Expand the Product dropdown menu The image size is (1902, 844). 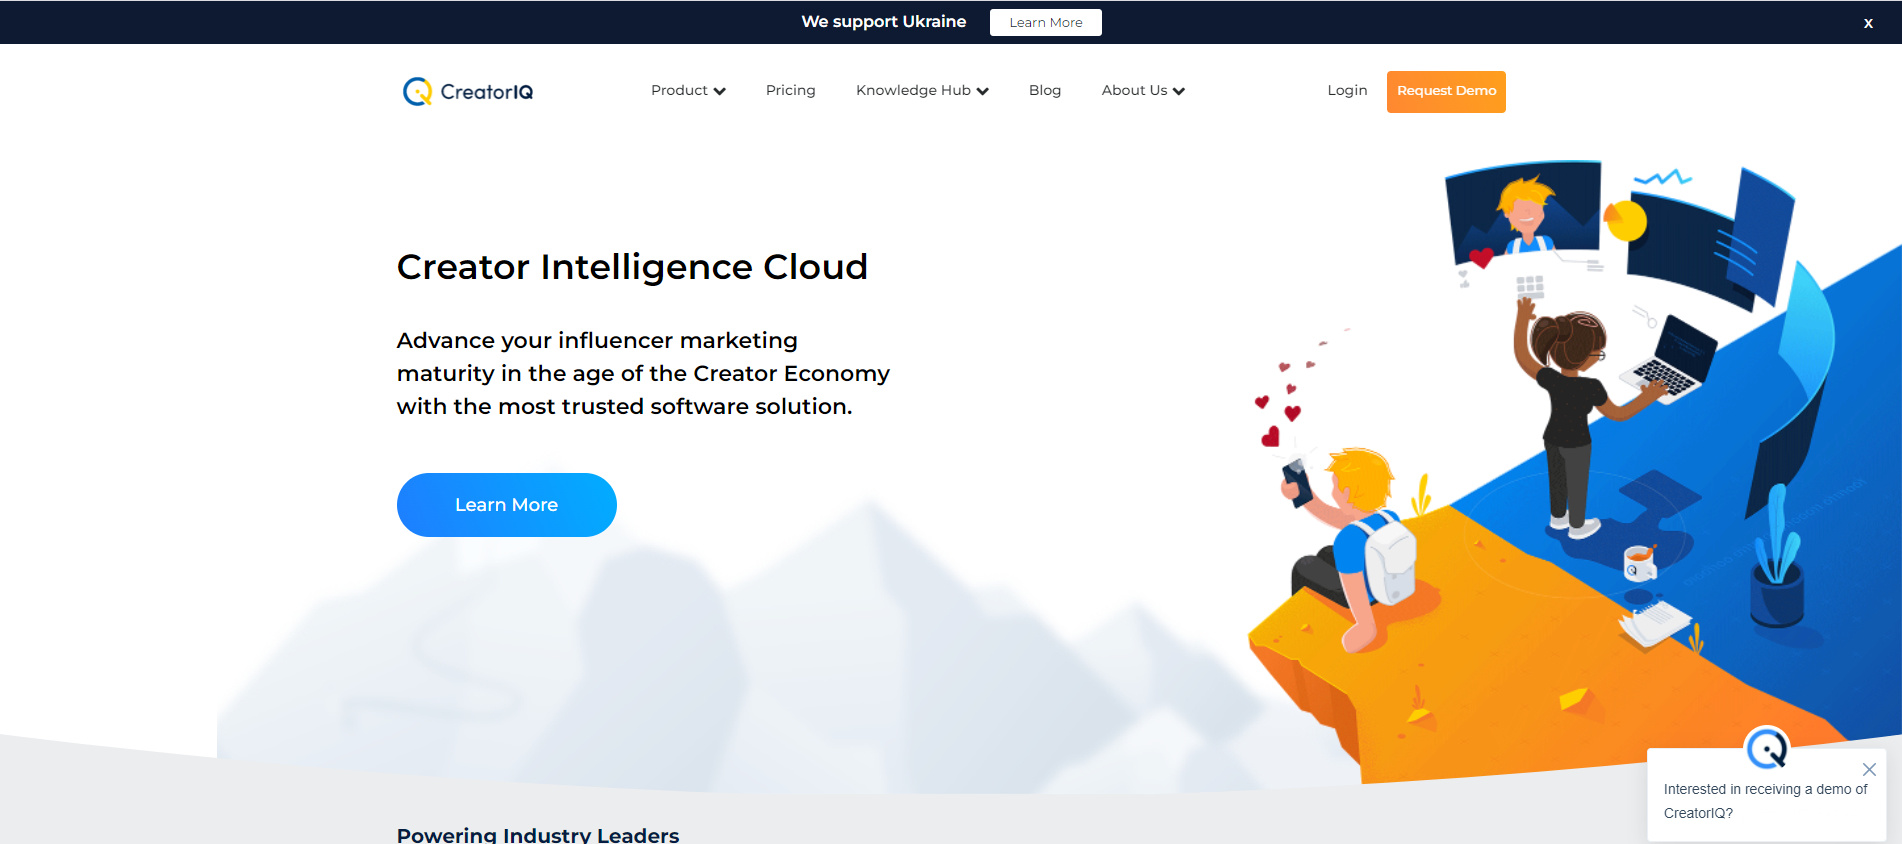tap(688, 90)
